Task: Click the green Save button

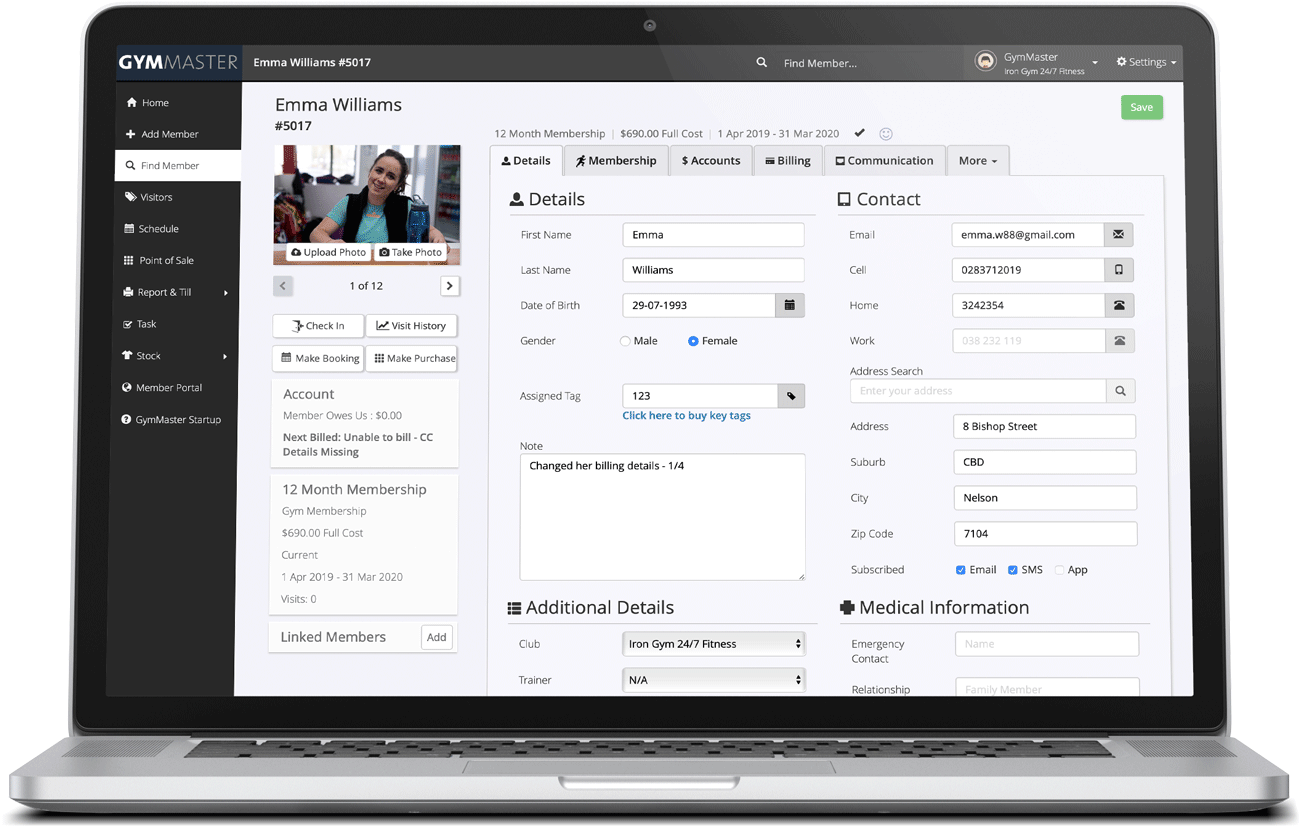Action: [1142, 107]
